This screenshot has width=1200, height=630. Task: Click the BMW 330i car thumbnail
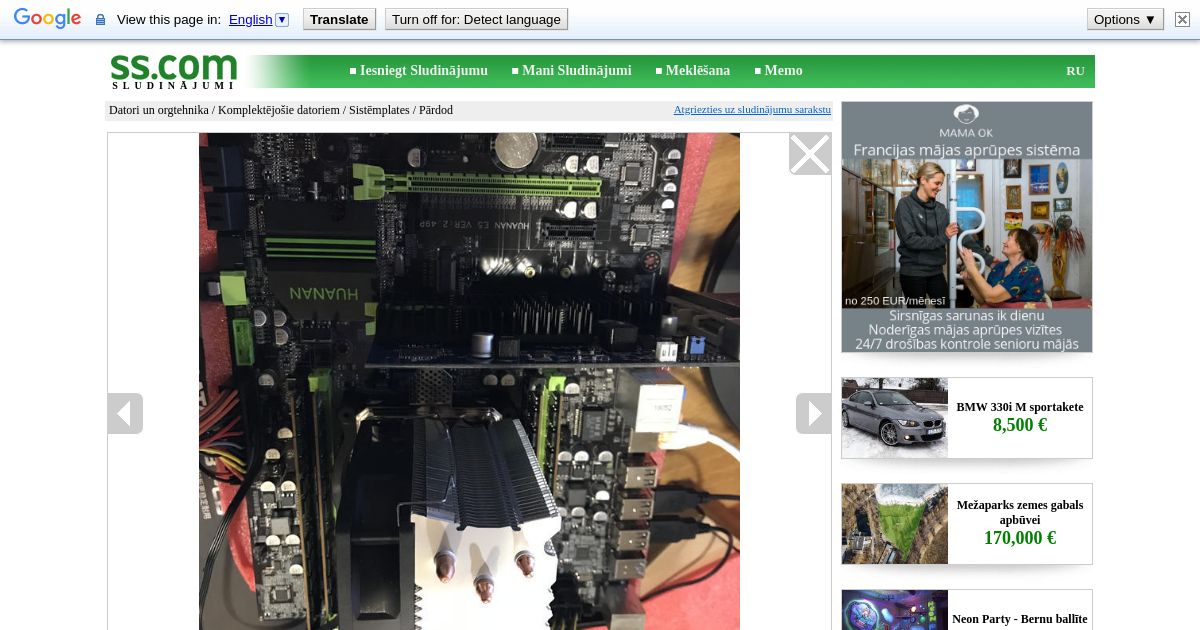[x=895, y=418]
